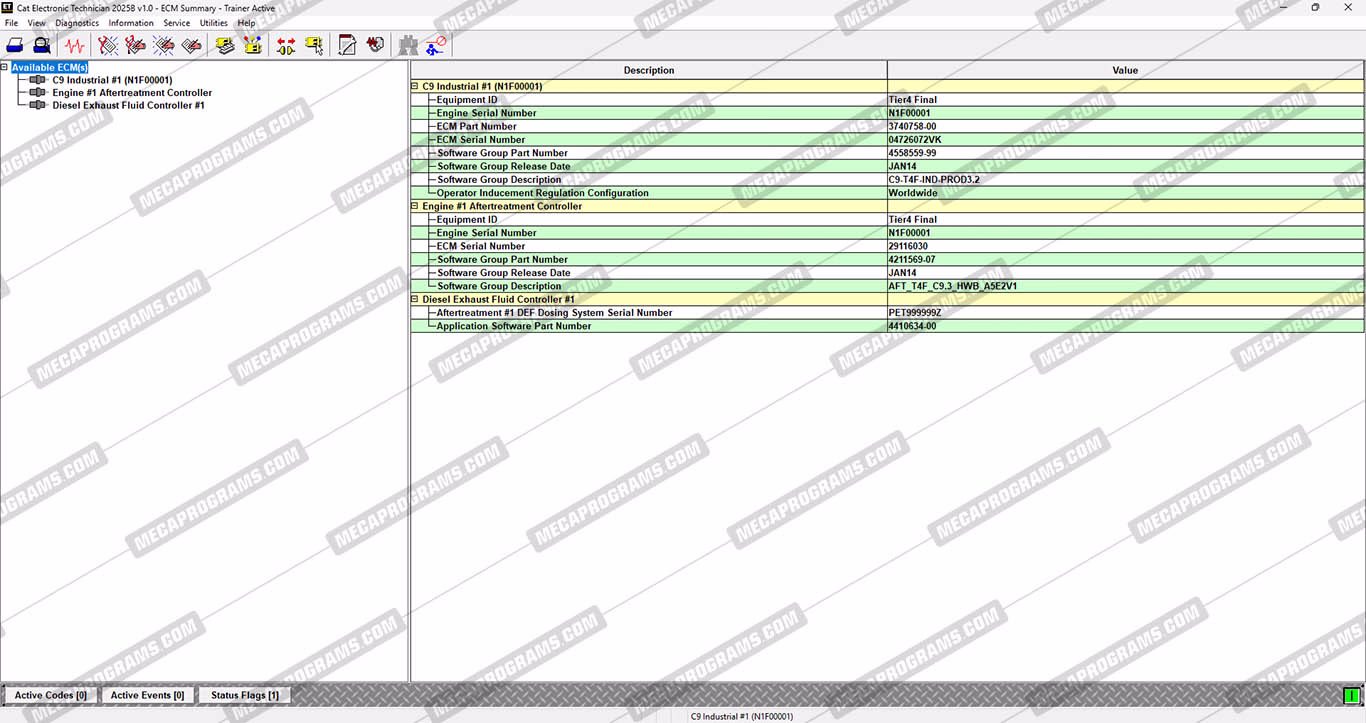Click Software Group Part Number 4558559-99
This screenshot has height=723, width=1366.
click(912, 153)
